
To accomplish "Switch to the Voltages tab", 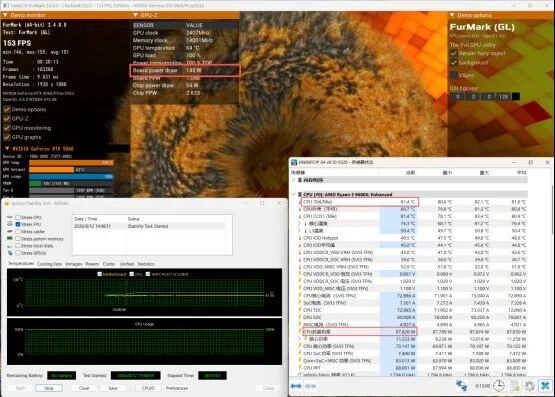I will point(73,264).
